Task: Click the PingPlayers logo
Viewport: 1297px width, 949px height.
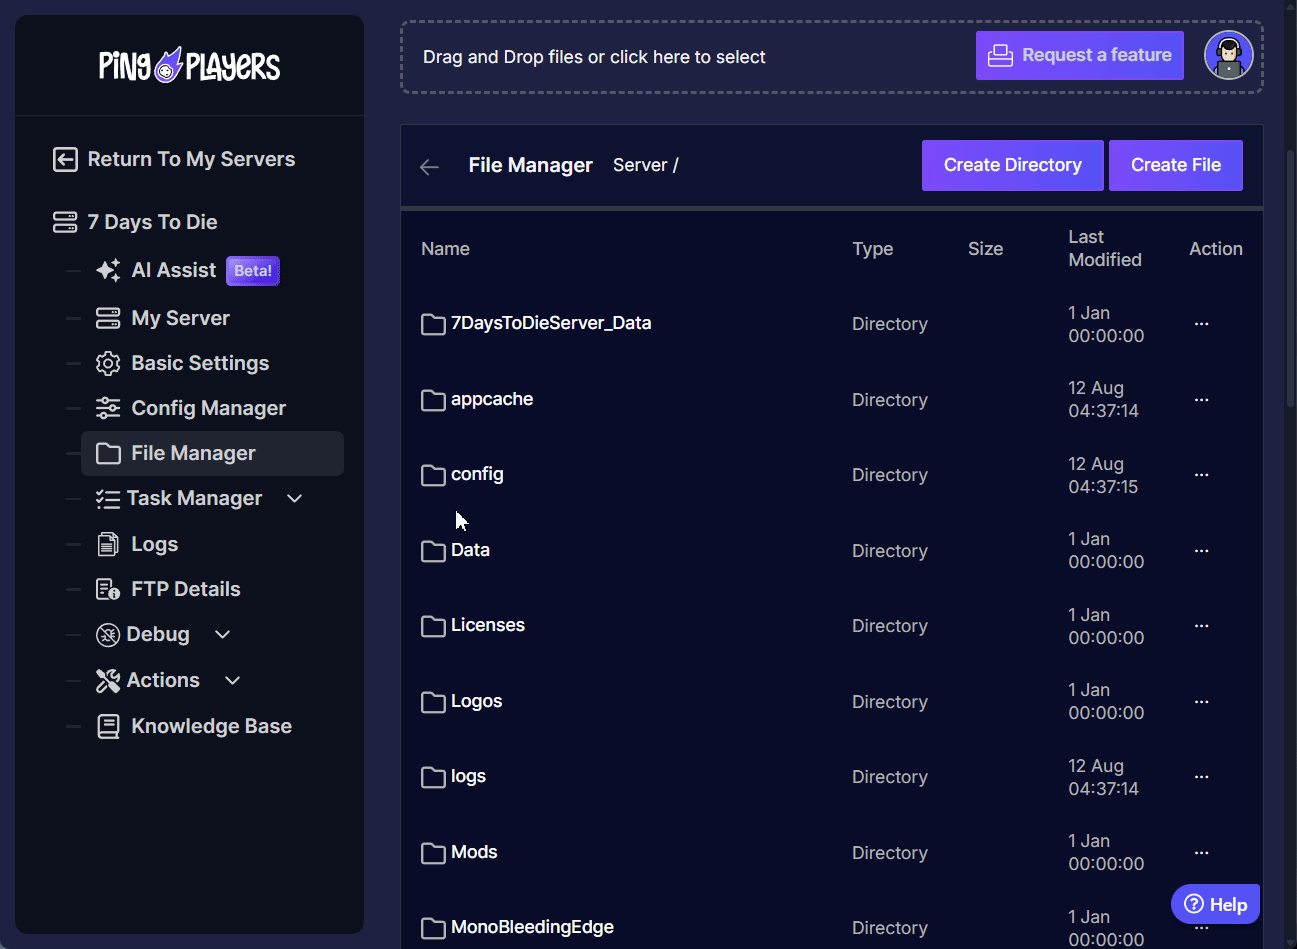Action: [x=189, y=66]
